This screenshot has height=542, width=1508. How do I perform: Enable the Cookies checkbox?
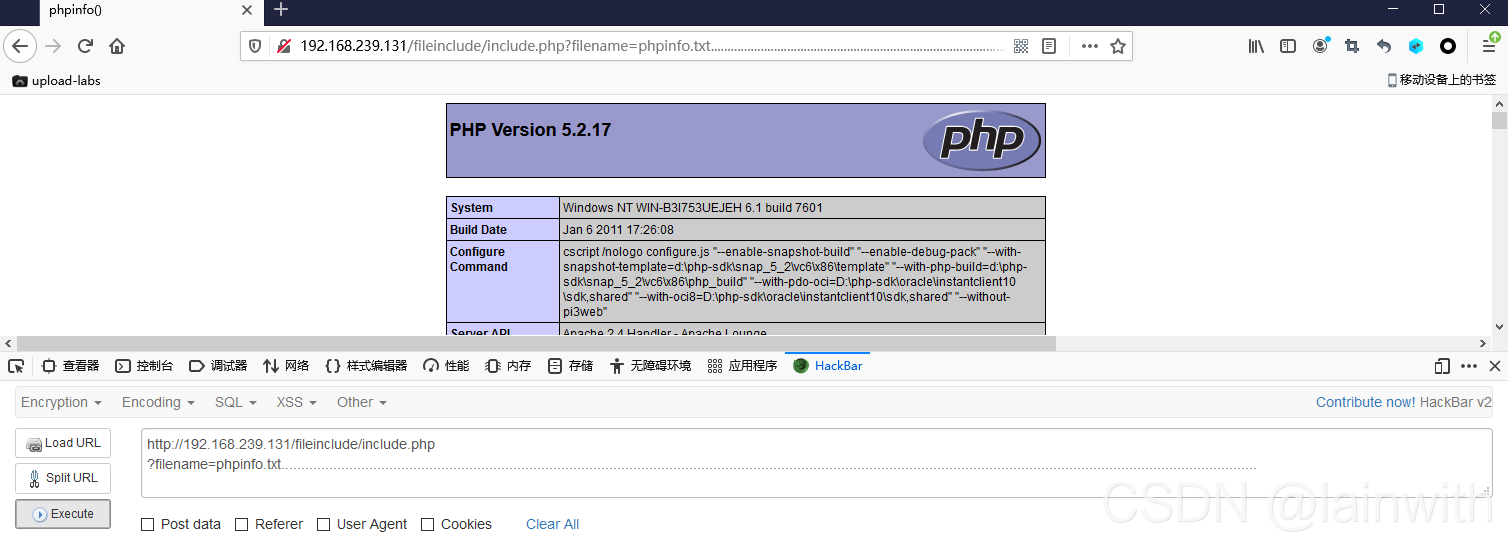click(x=428, y=524)
